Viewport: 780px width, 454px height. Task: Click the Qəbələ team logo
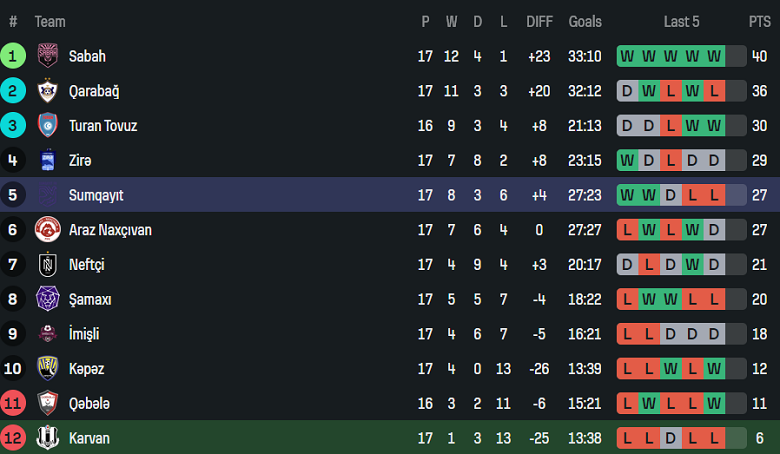point(48,403)
